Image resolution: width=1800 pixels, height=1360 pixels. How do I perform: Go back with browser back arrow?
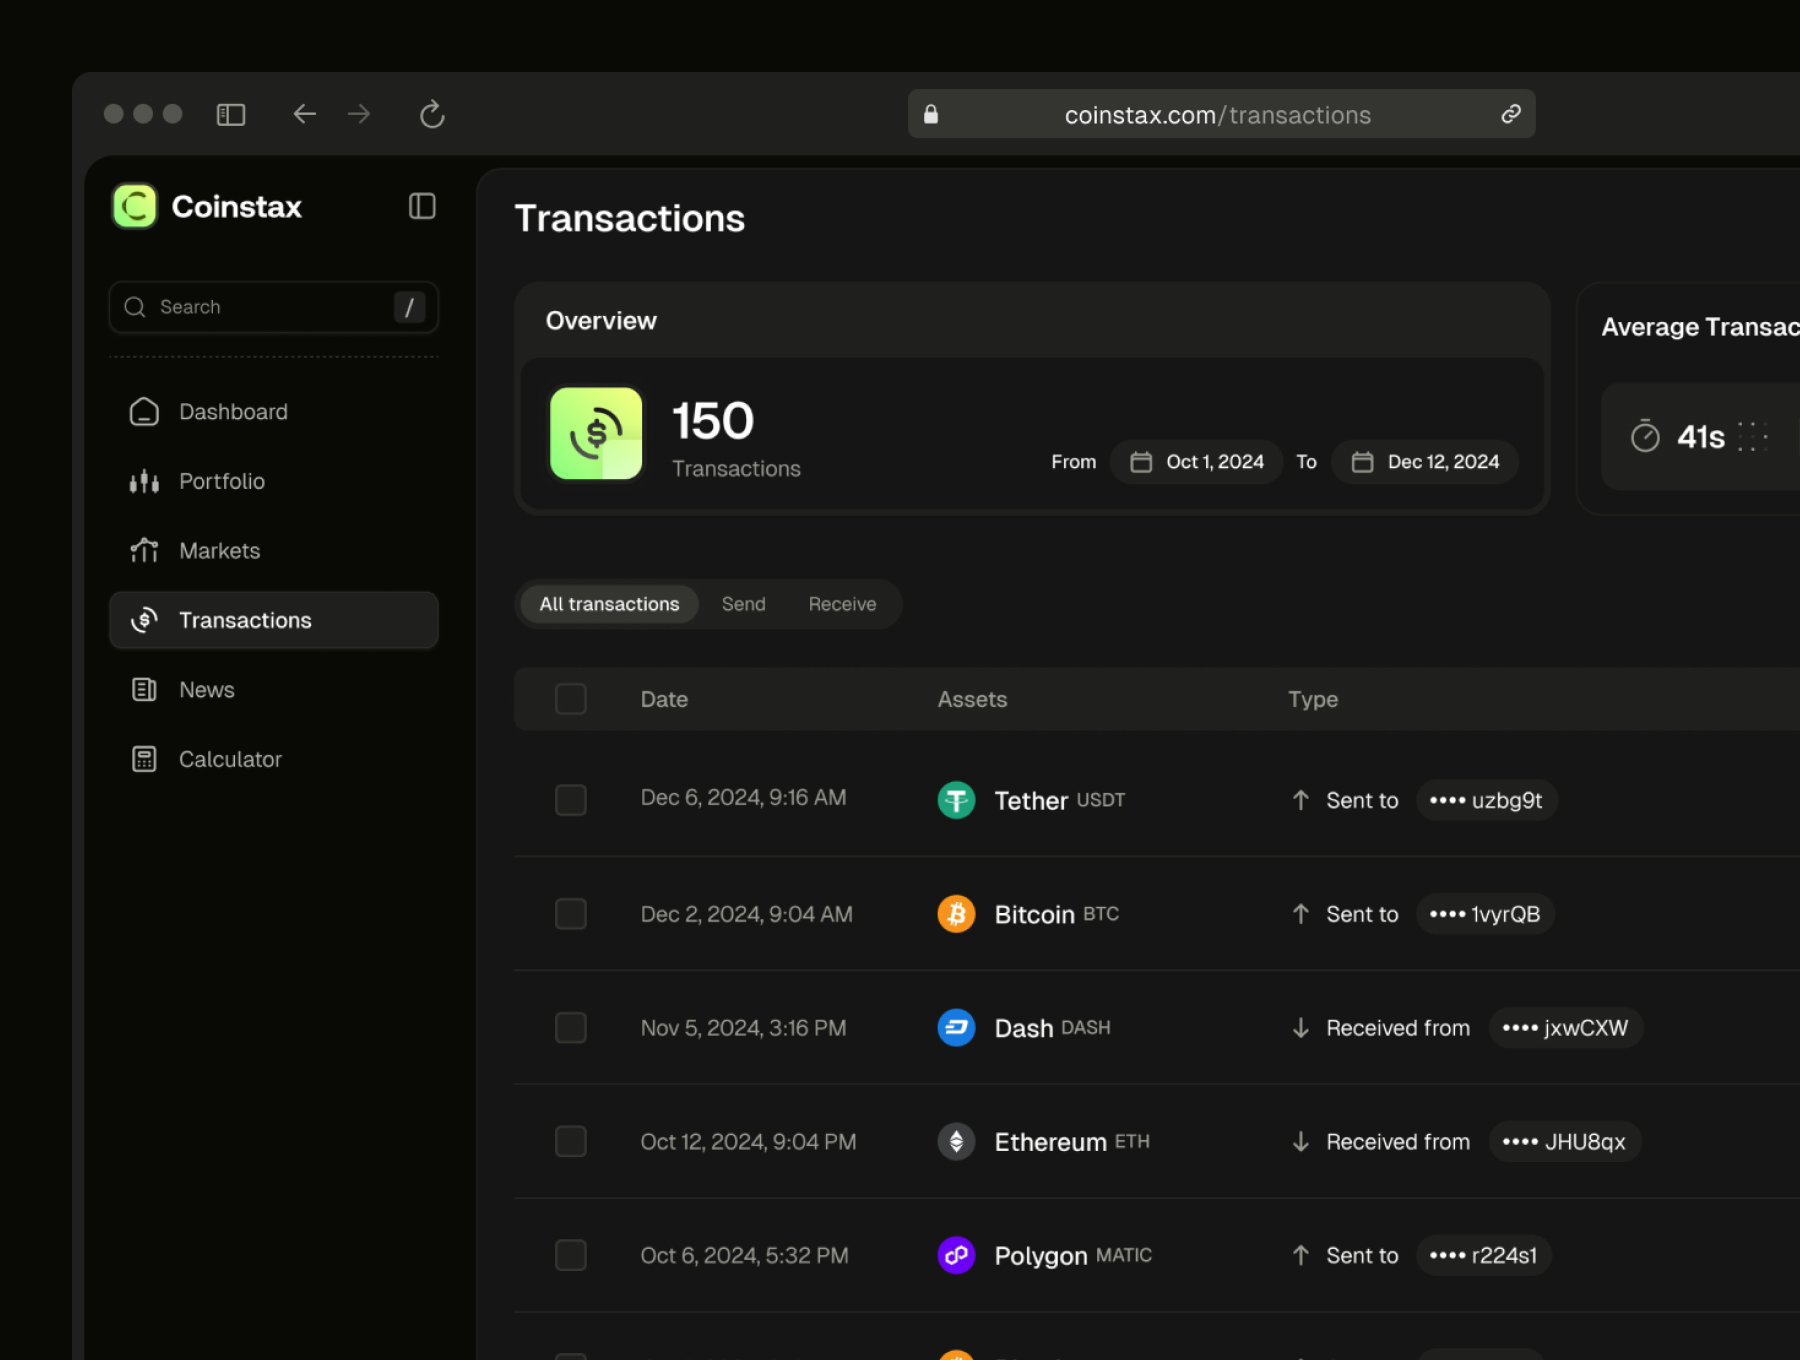(x=304, y=114)
